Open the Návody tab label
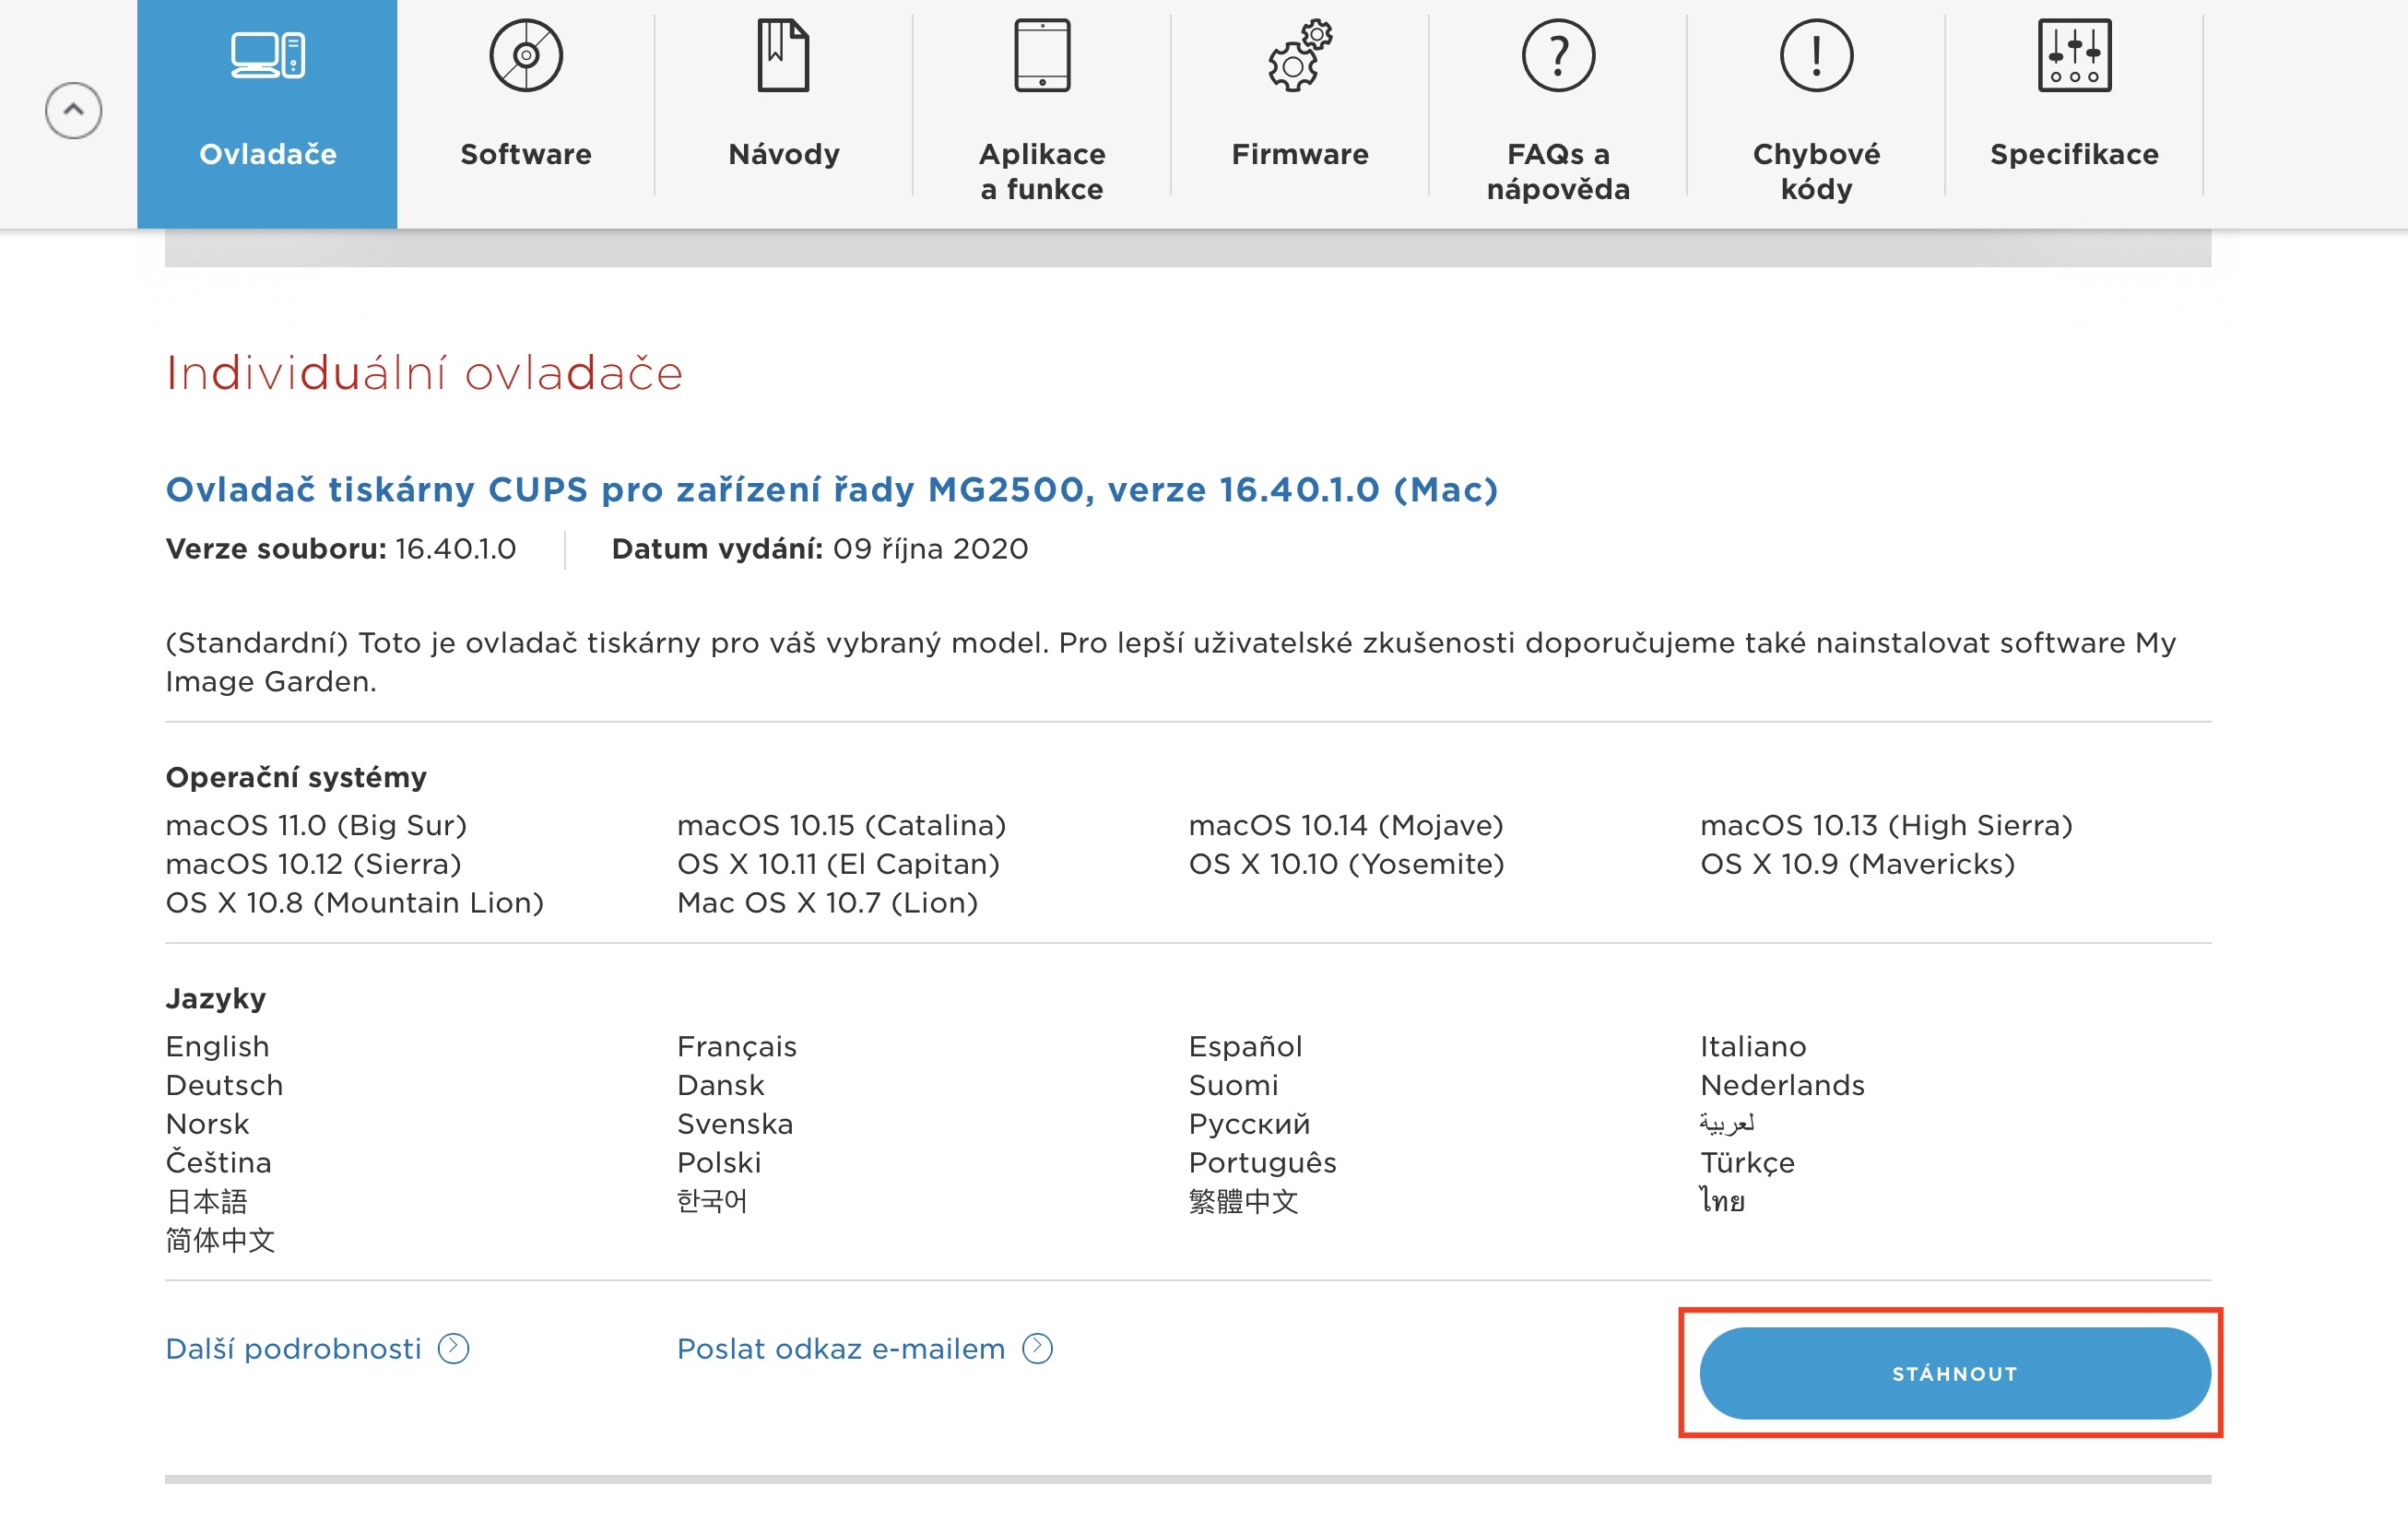 [x=783, y=154]
